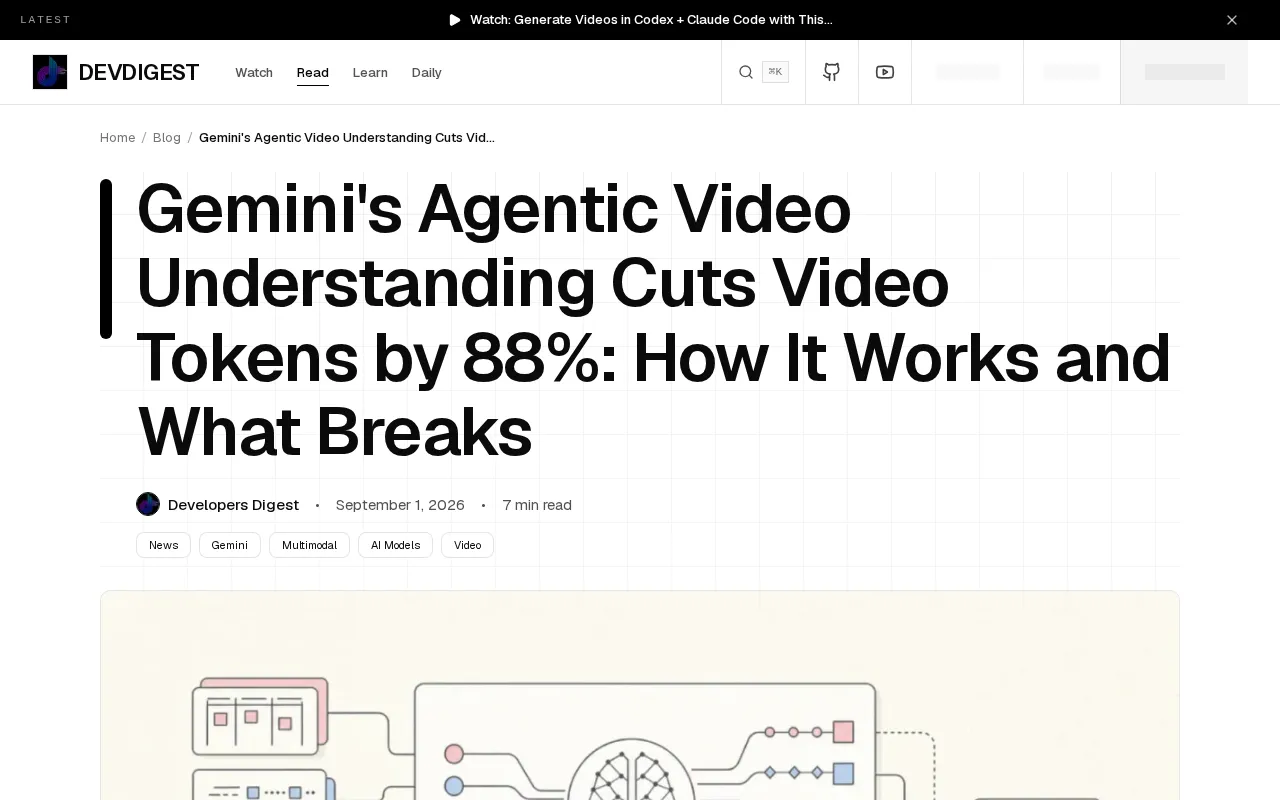Image resolution: width=1280 pixels, height=800 pixels.
Task: Go to the Read nav section
Action: point(313,72)
